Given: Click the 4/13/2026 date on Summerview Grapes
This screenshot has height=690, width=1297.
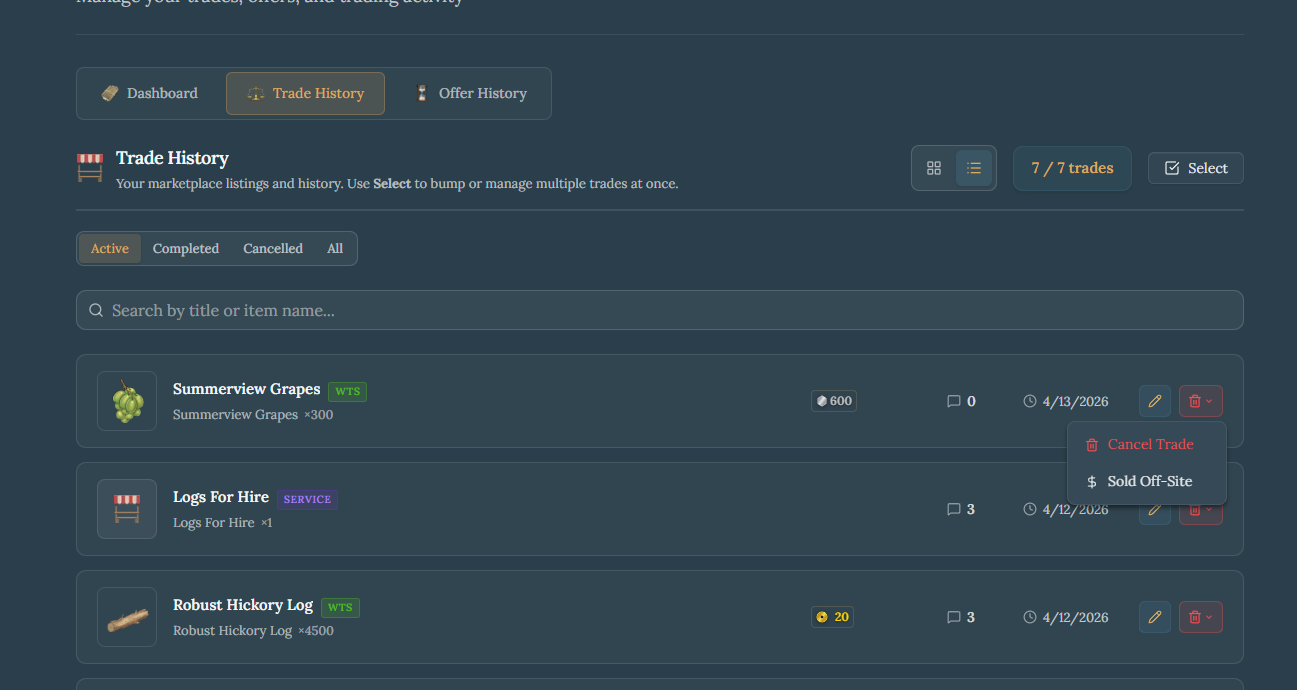Looking at the screenshot, I should tap(1075, 401).
